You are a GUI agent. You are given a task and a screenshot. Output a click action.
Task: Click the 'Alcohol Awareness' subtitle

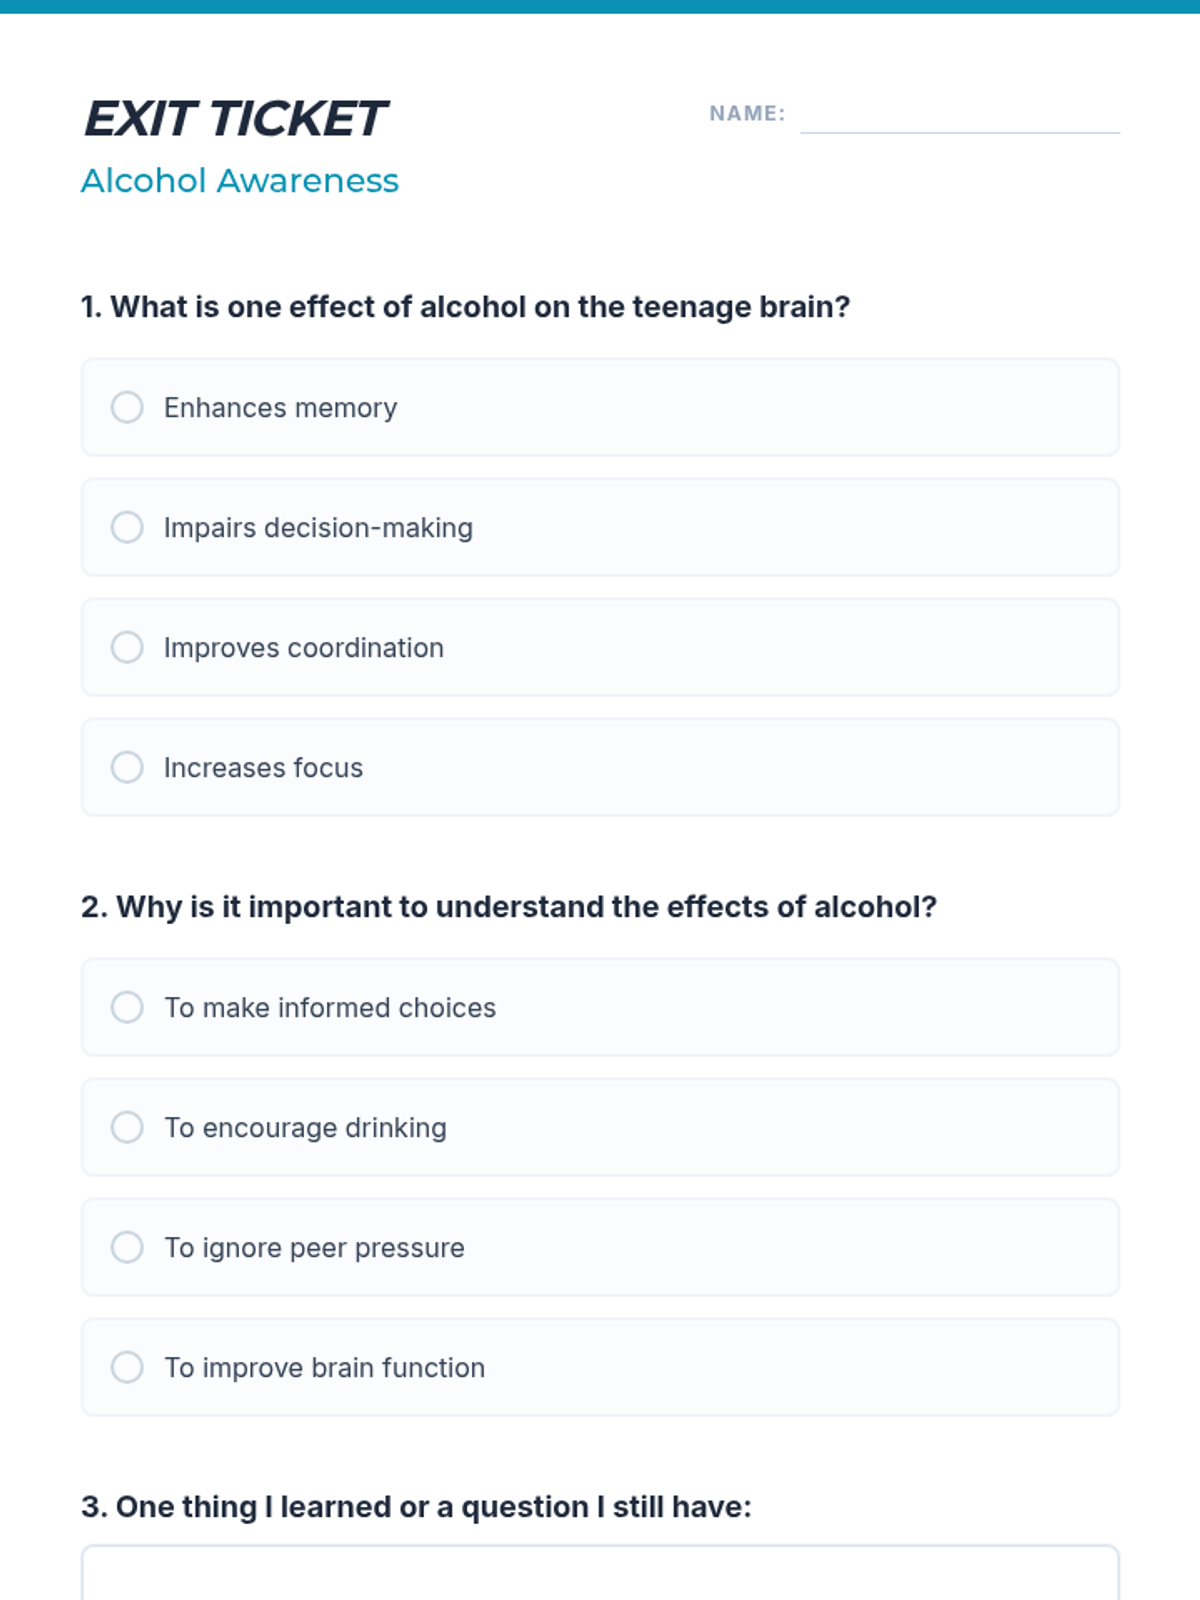[240, 181]
